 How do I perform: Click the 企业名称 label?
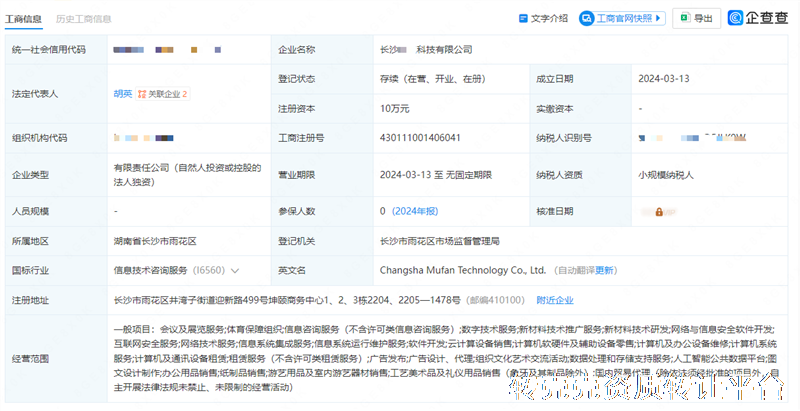296,49
